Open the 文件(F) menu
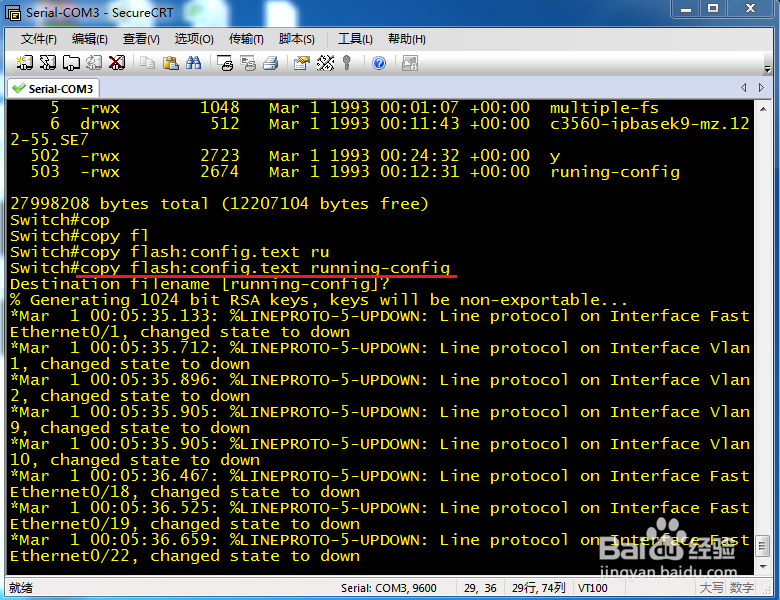This screenshot has height=600, width=780. [38, 39]
